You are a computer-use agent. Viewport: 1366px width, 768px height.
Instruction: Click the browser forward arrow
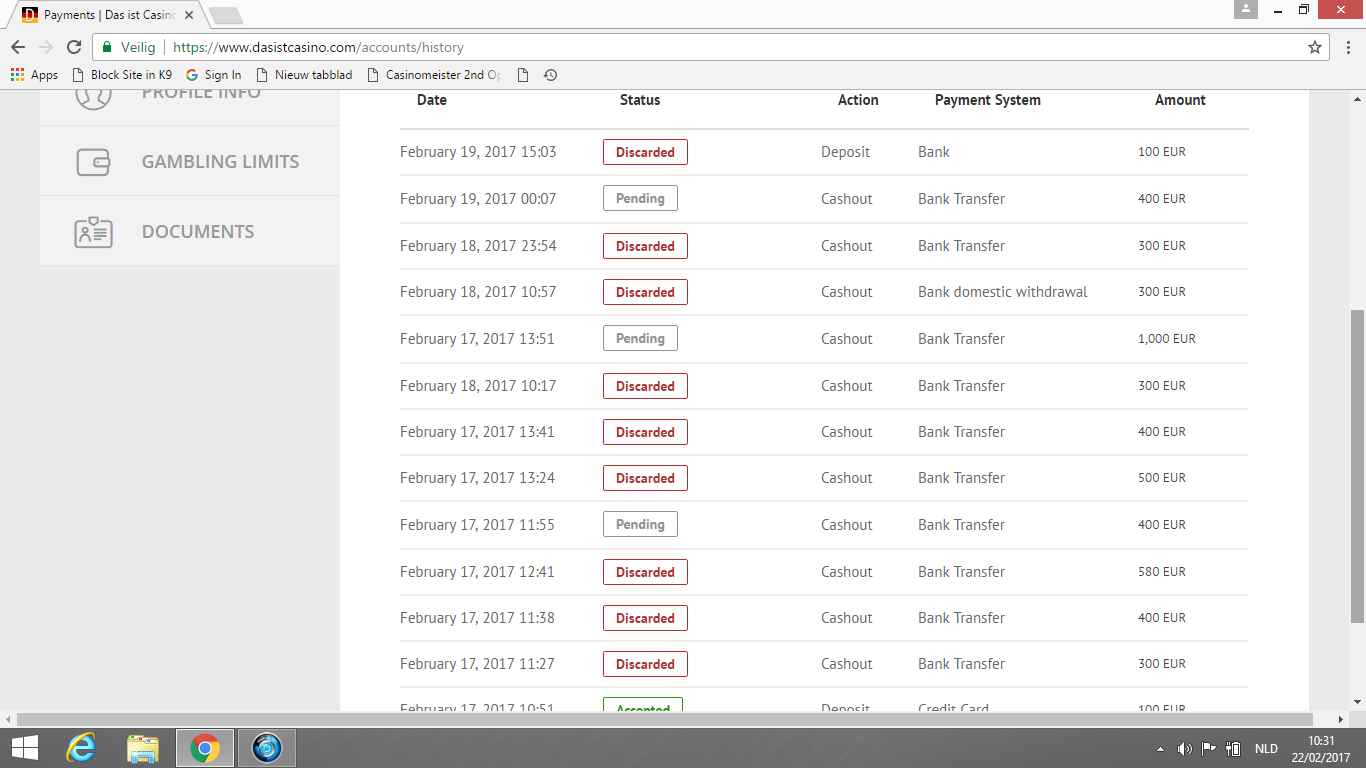(46, 47)
